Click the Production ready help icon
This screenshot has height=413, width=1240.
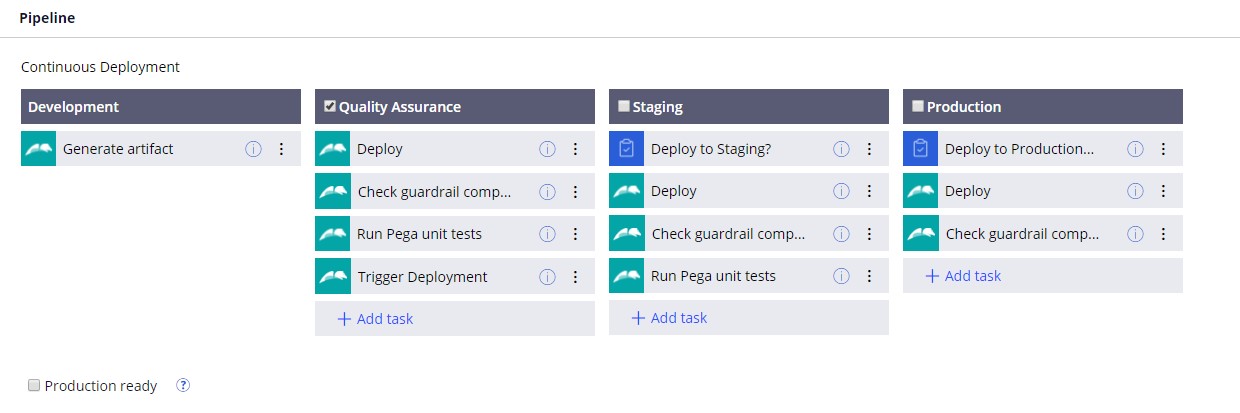[x=183, y=386]
